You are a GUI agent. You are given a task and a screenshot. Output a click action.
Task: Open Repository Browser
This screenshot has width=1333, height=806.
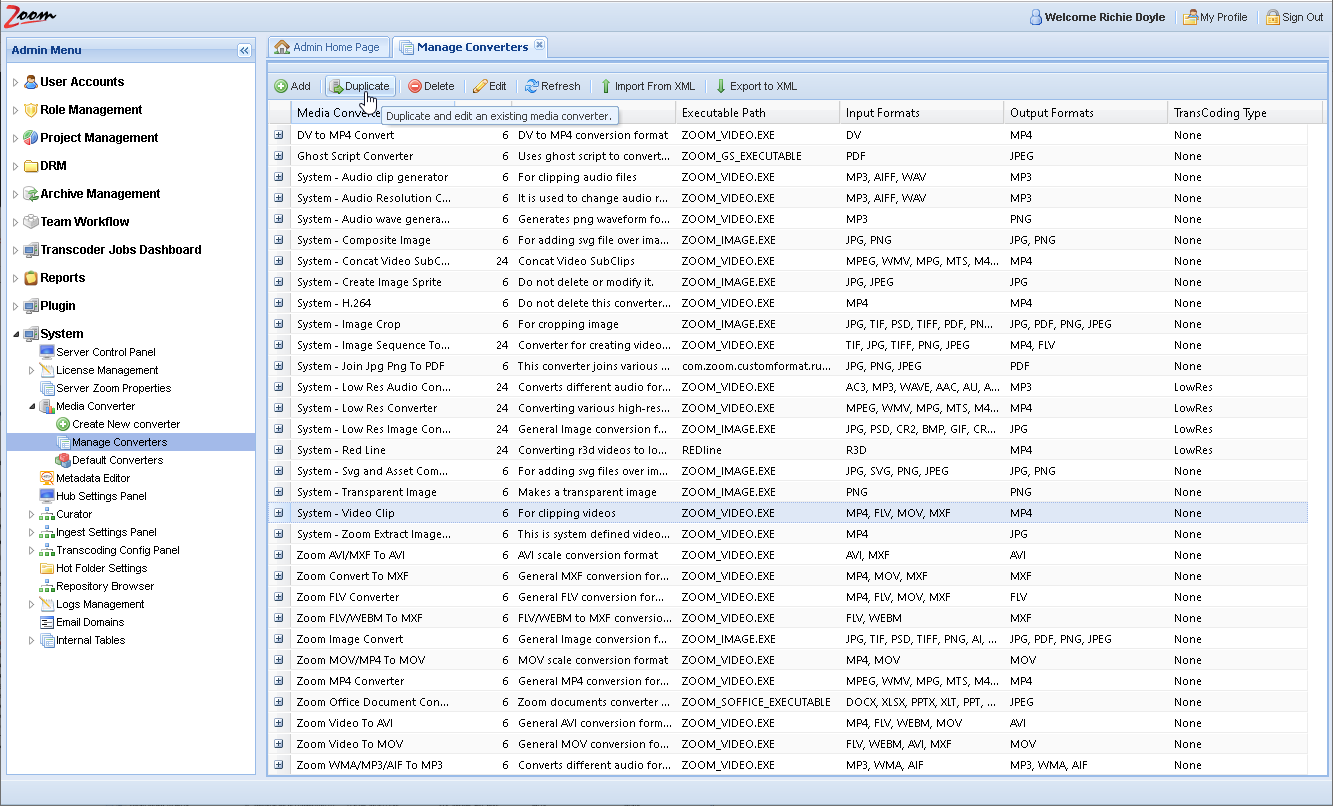pyautogui.click(x=105, y=586)
